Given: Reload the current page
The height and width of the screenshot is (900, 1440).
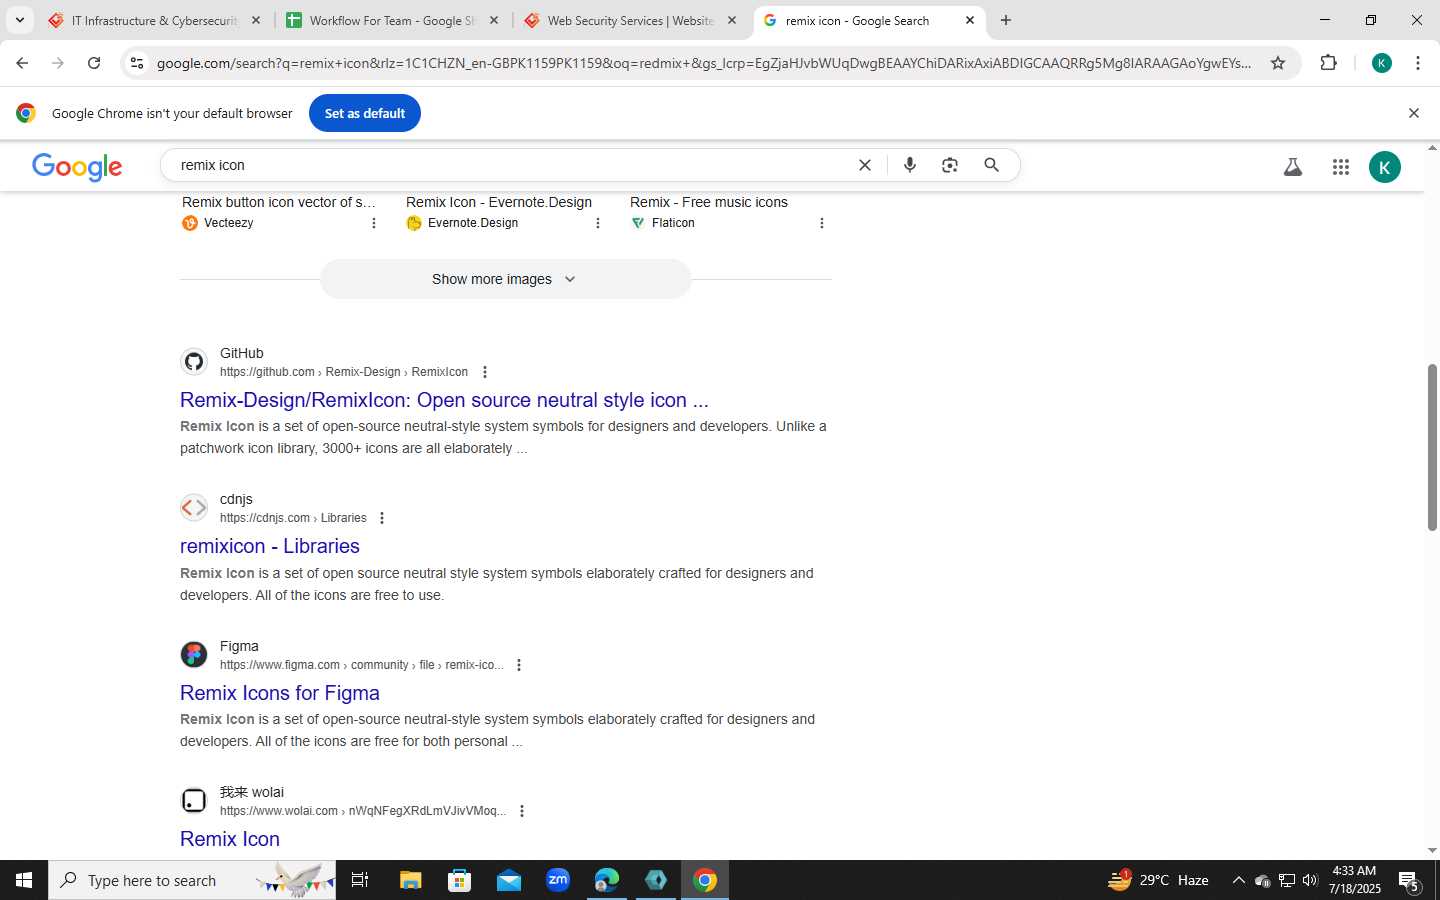Looking at the screenshot, I should click(94, 63).
